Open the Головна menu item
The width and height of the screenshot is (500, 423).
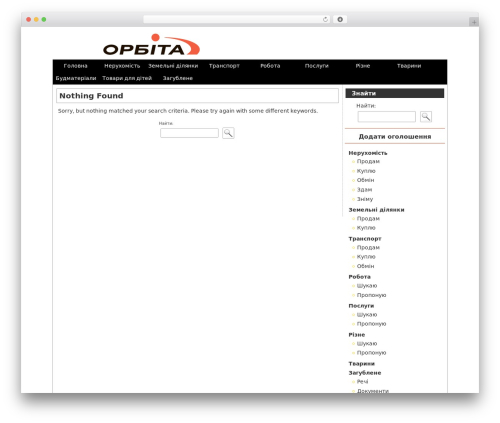(75, 66)
